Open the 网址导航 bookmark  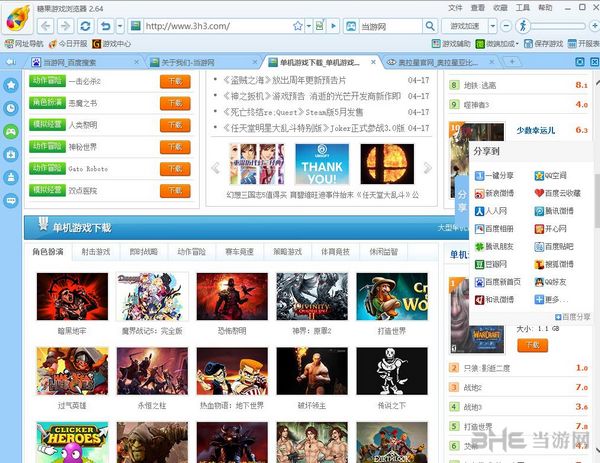[x=24, y=44]
